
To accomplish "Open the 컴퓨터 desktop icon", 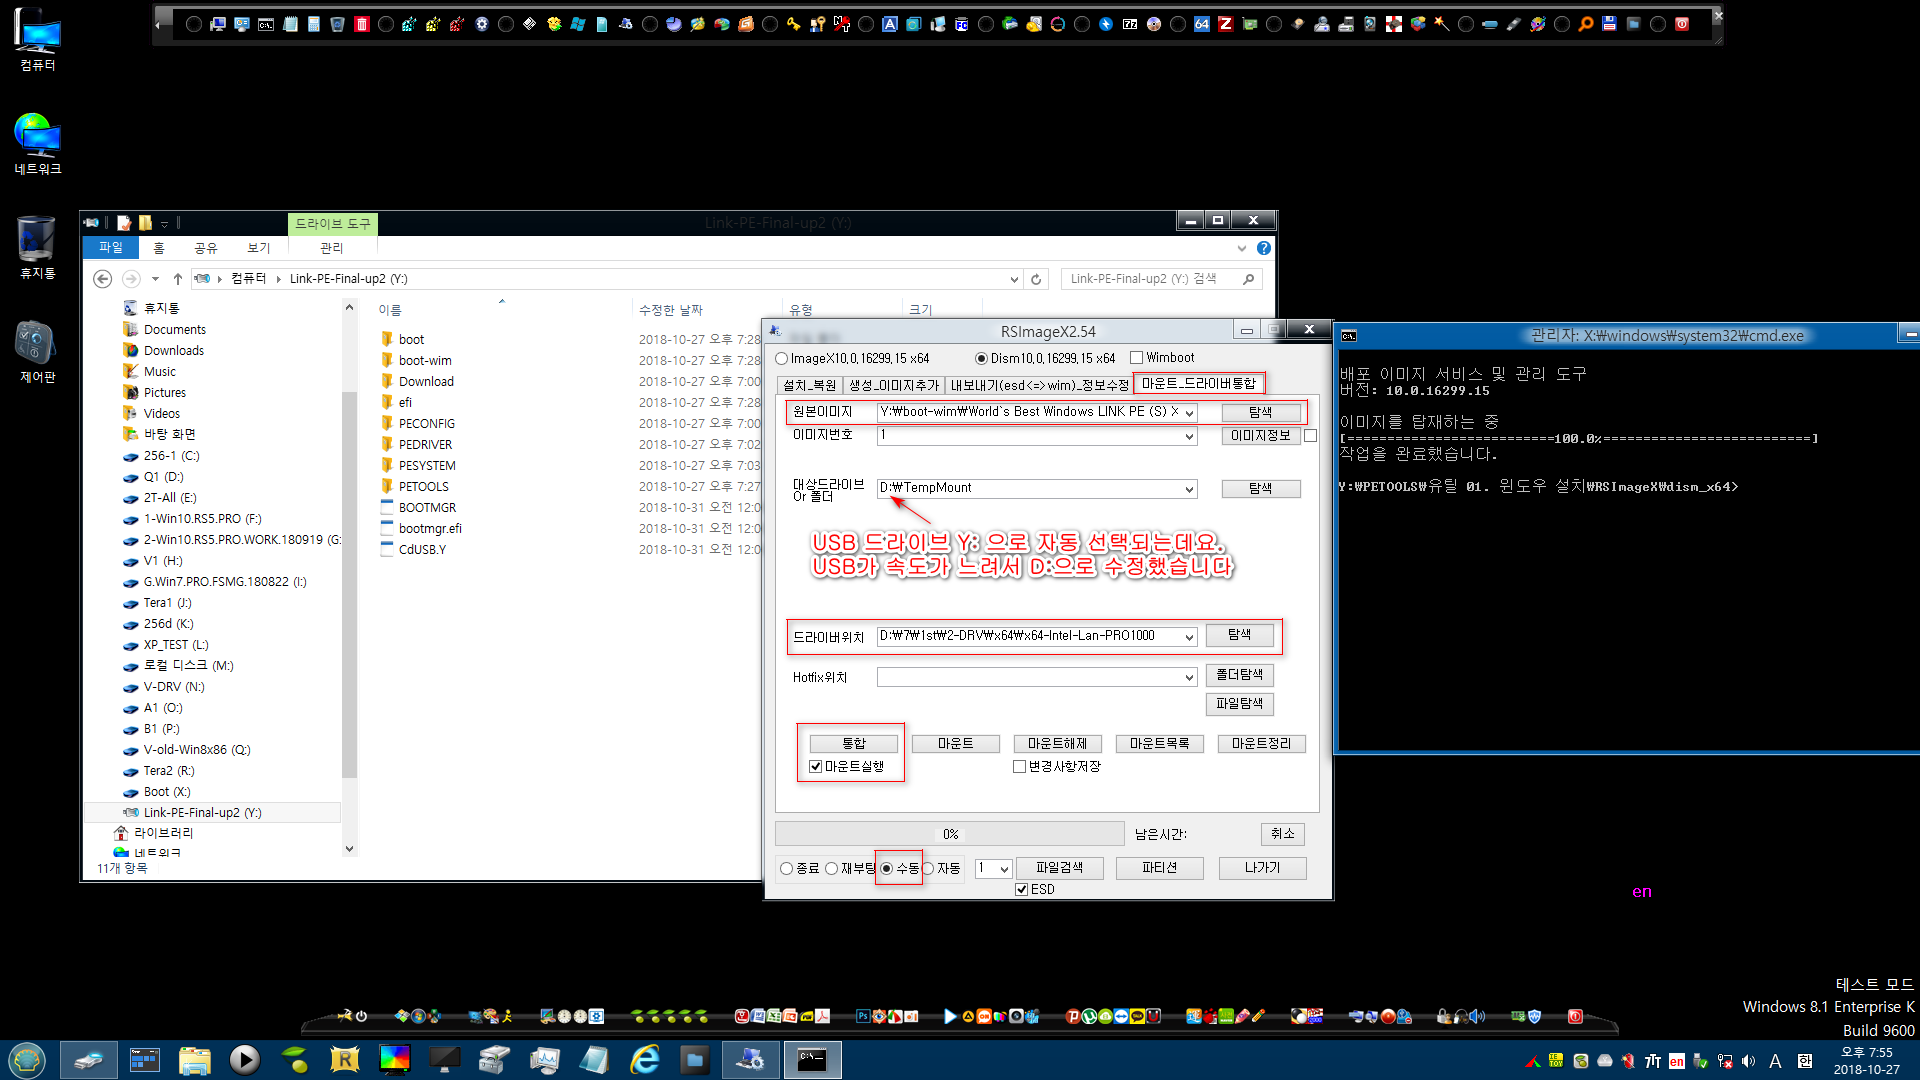I will 38,40.
